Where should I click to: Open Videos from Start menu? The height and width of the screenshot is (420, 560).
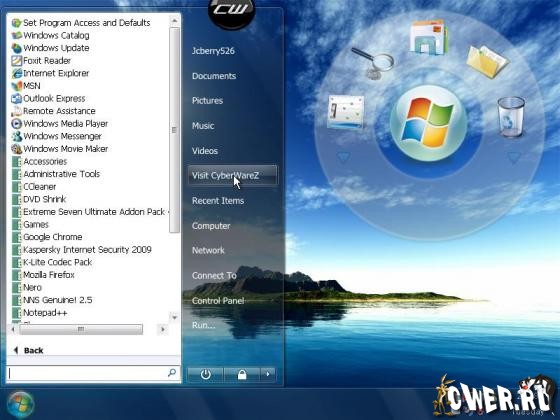click(x=205, y=151)
